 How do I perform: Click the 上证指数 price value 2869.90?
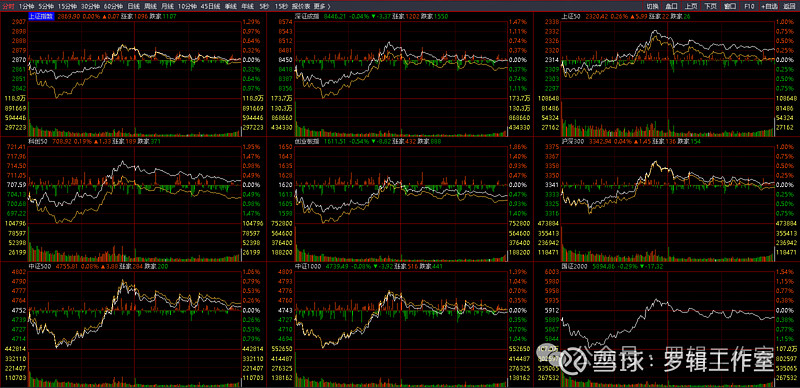pyautogui.click(x=69, y=16)
